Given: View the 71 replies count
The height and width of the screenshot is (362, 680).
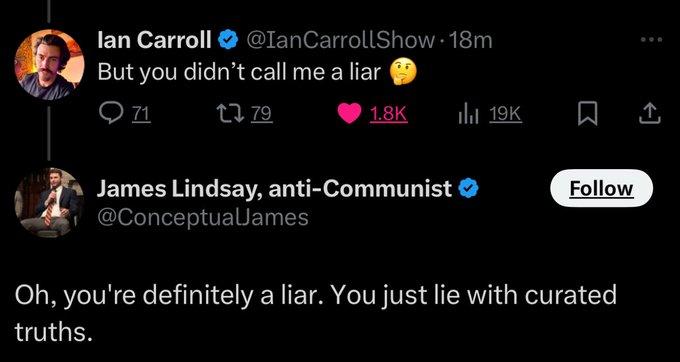Looking at the screenshot, I should click(141, 114).
